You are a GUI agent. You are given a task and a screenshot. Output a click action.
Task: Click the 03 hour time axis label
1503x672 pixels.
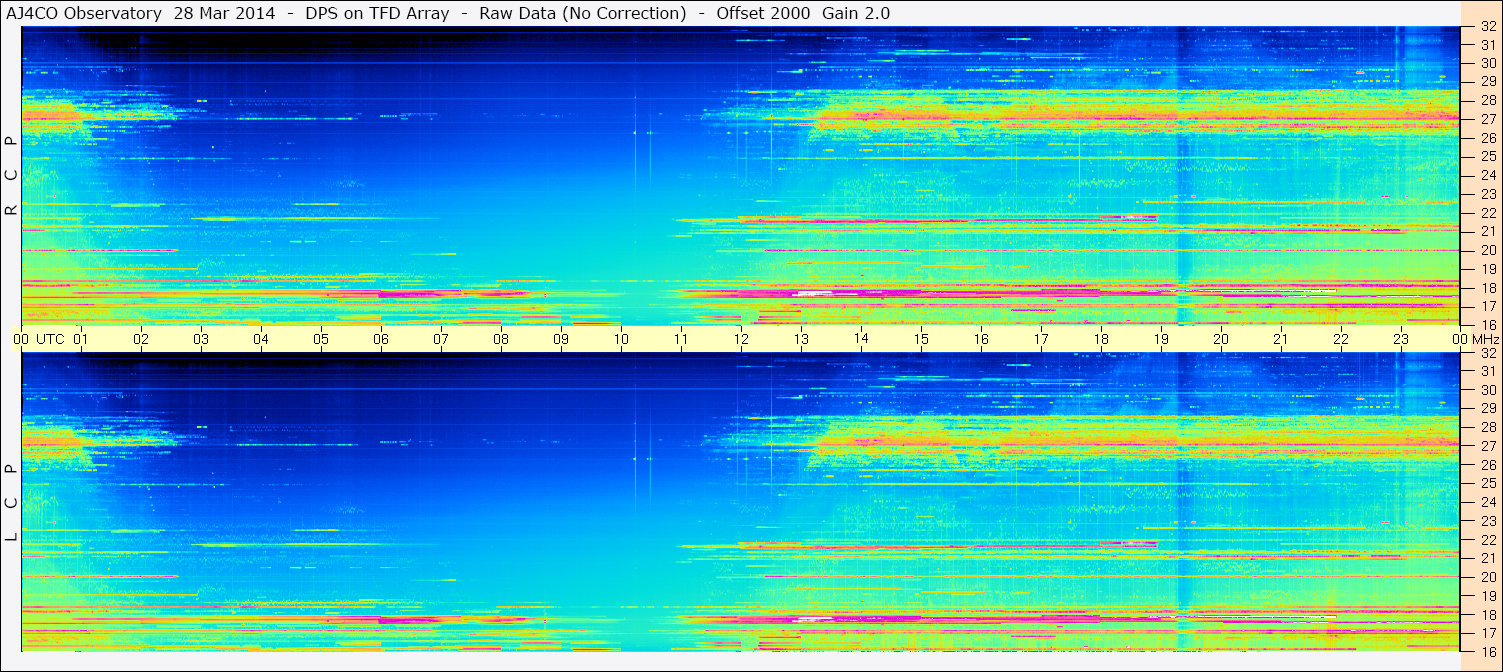click(x=200, y=339)
